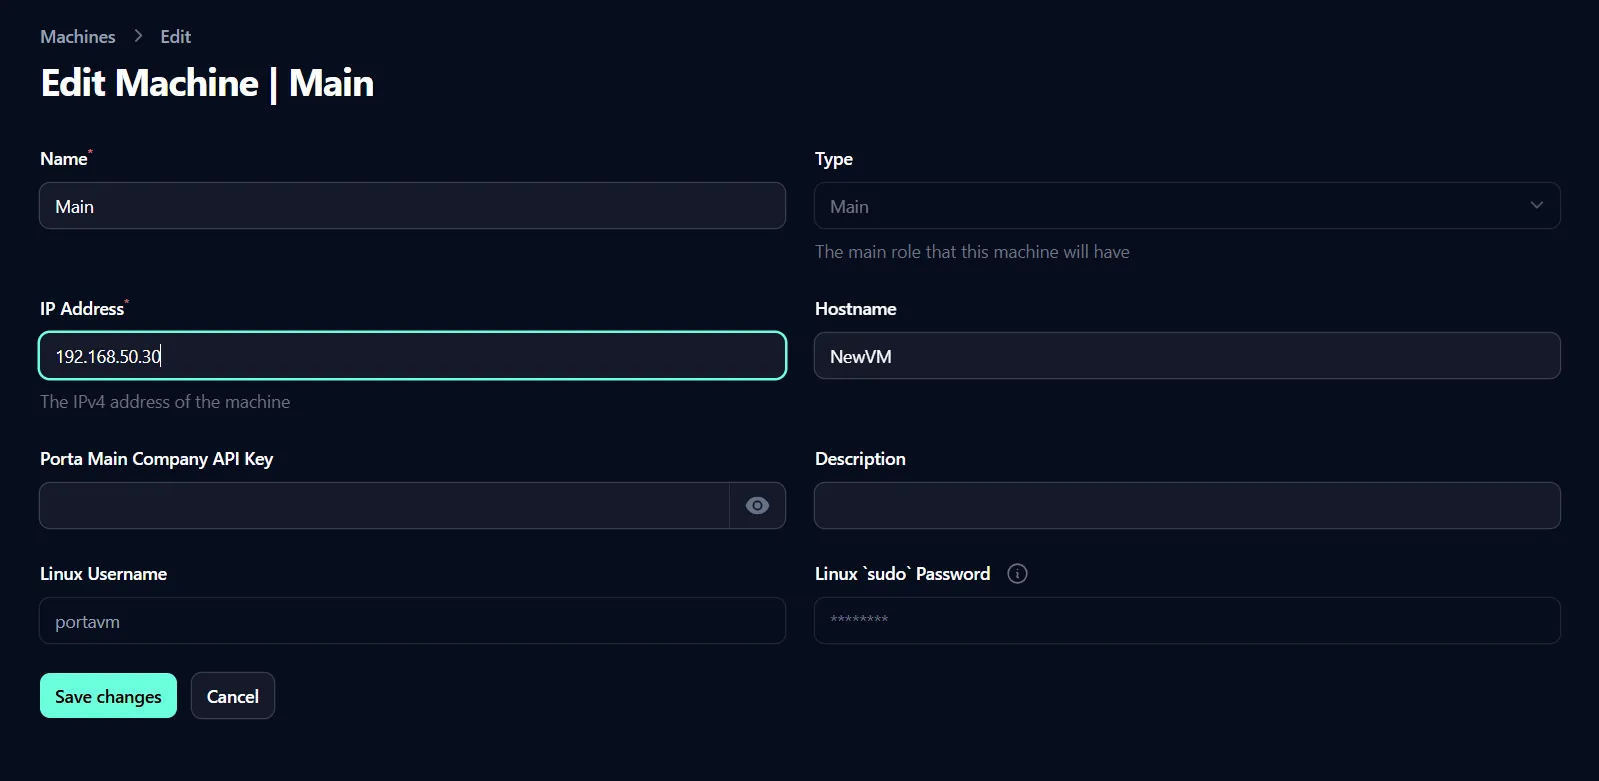The height and width of the screenshot is (781, 1599).
Task: Go back to the Machines breadcrumb
Action: tap(78, 37)
